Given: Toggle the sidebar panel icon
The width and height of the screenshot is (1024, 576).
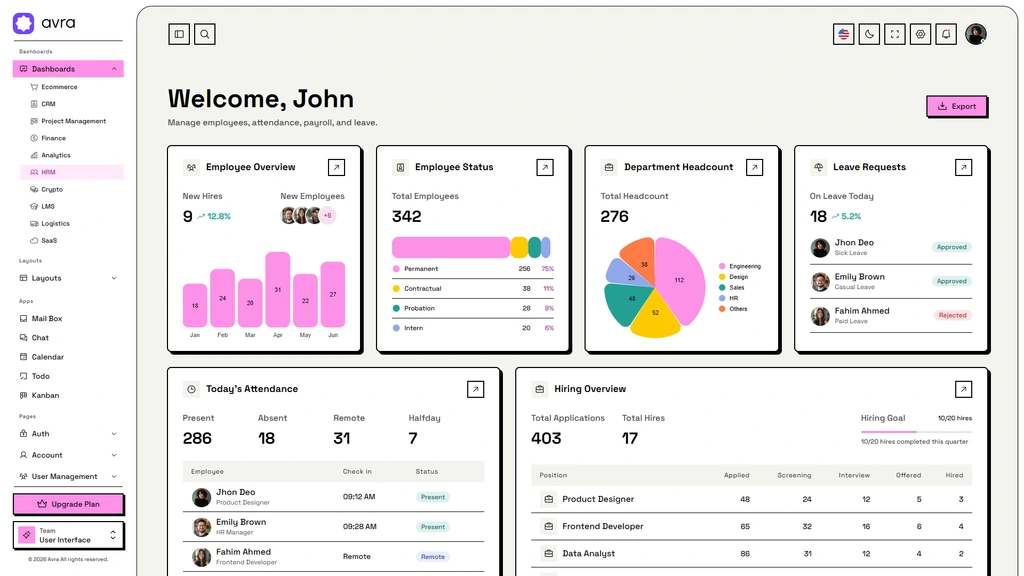Looking at the screenshot, I should point(179,34).
